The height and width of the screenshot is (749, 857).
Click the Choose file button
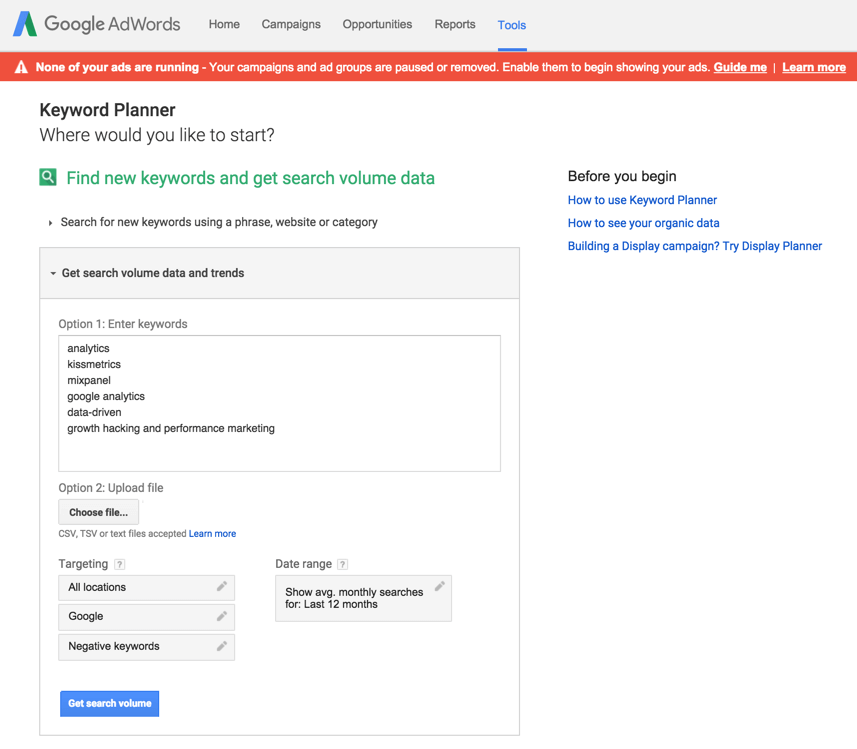98,512
